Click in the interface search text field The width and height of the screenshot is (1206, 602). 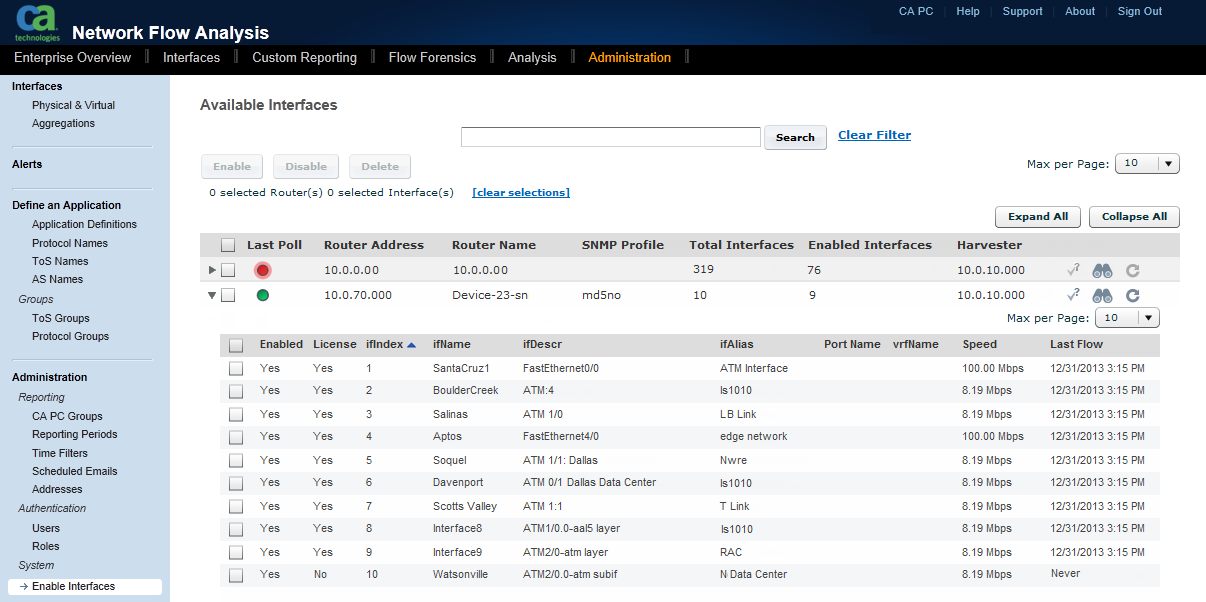pos(611,137)
